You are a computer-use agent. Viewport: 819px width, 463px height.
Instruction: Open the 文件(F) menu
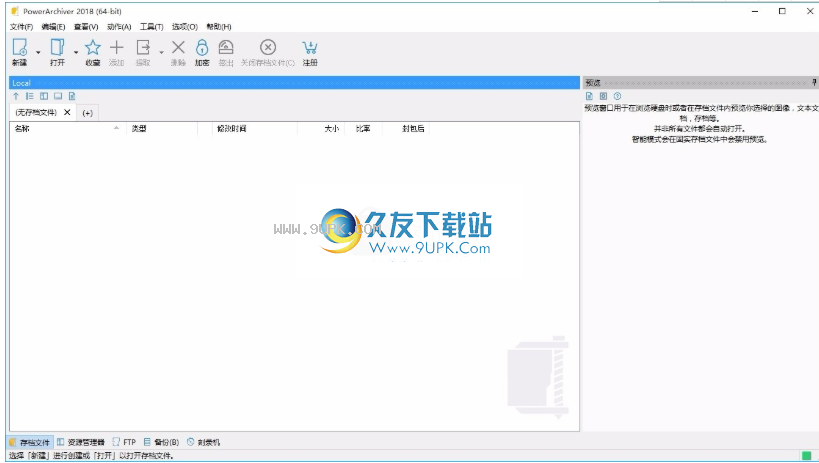tap(21, 27)
